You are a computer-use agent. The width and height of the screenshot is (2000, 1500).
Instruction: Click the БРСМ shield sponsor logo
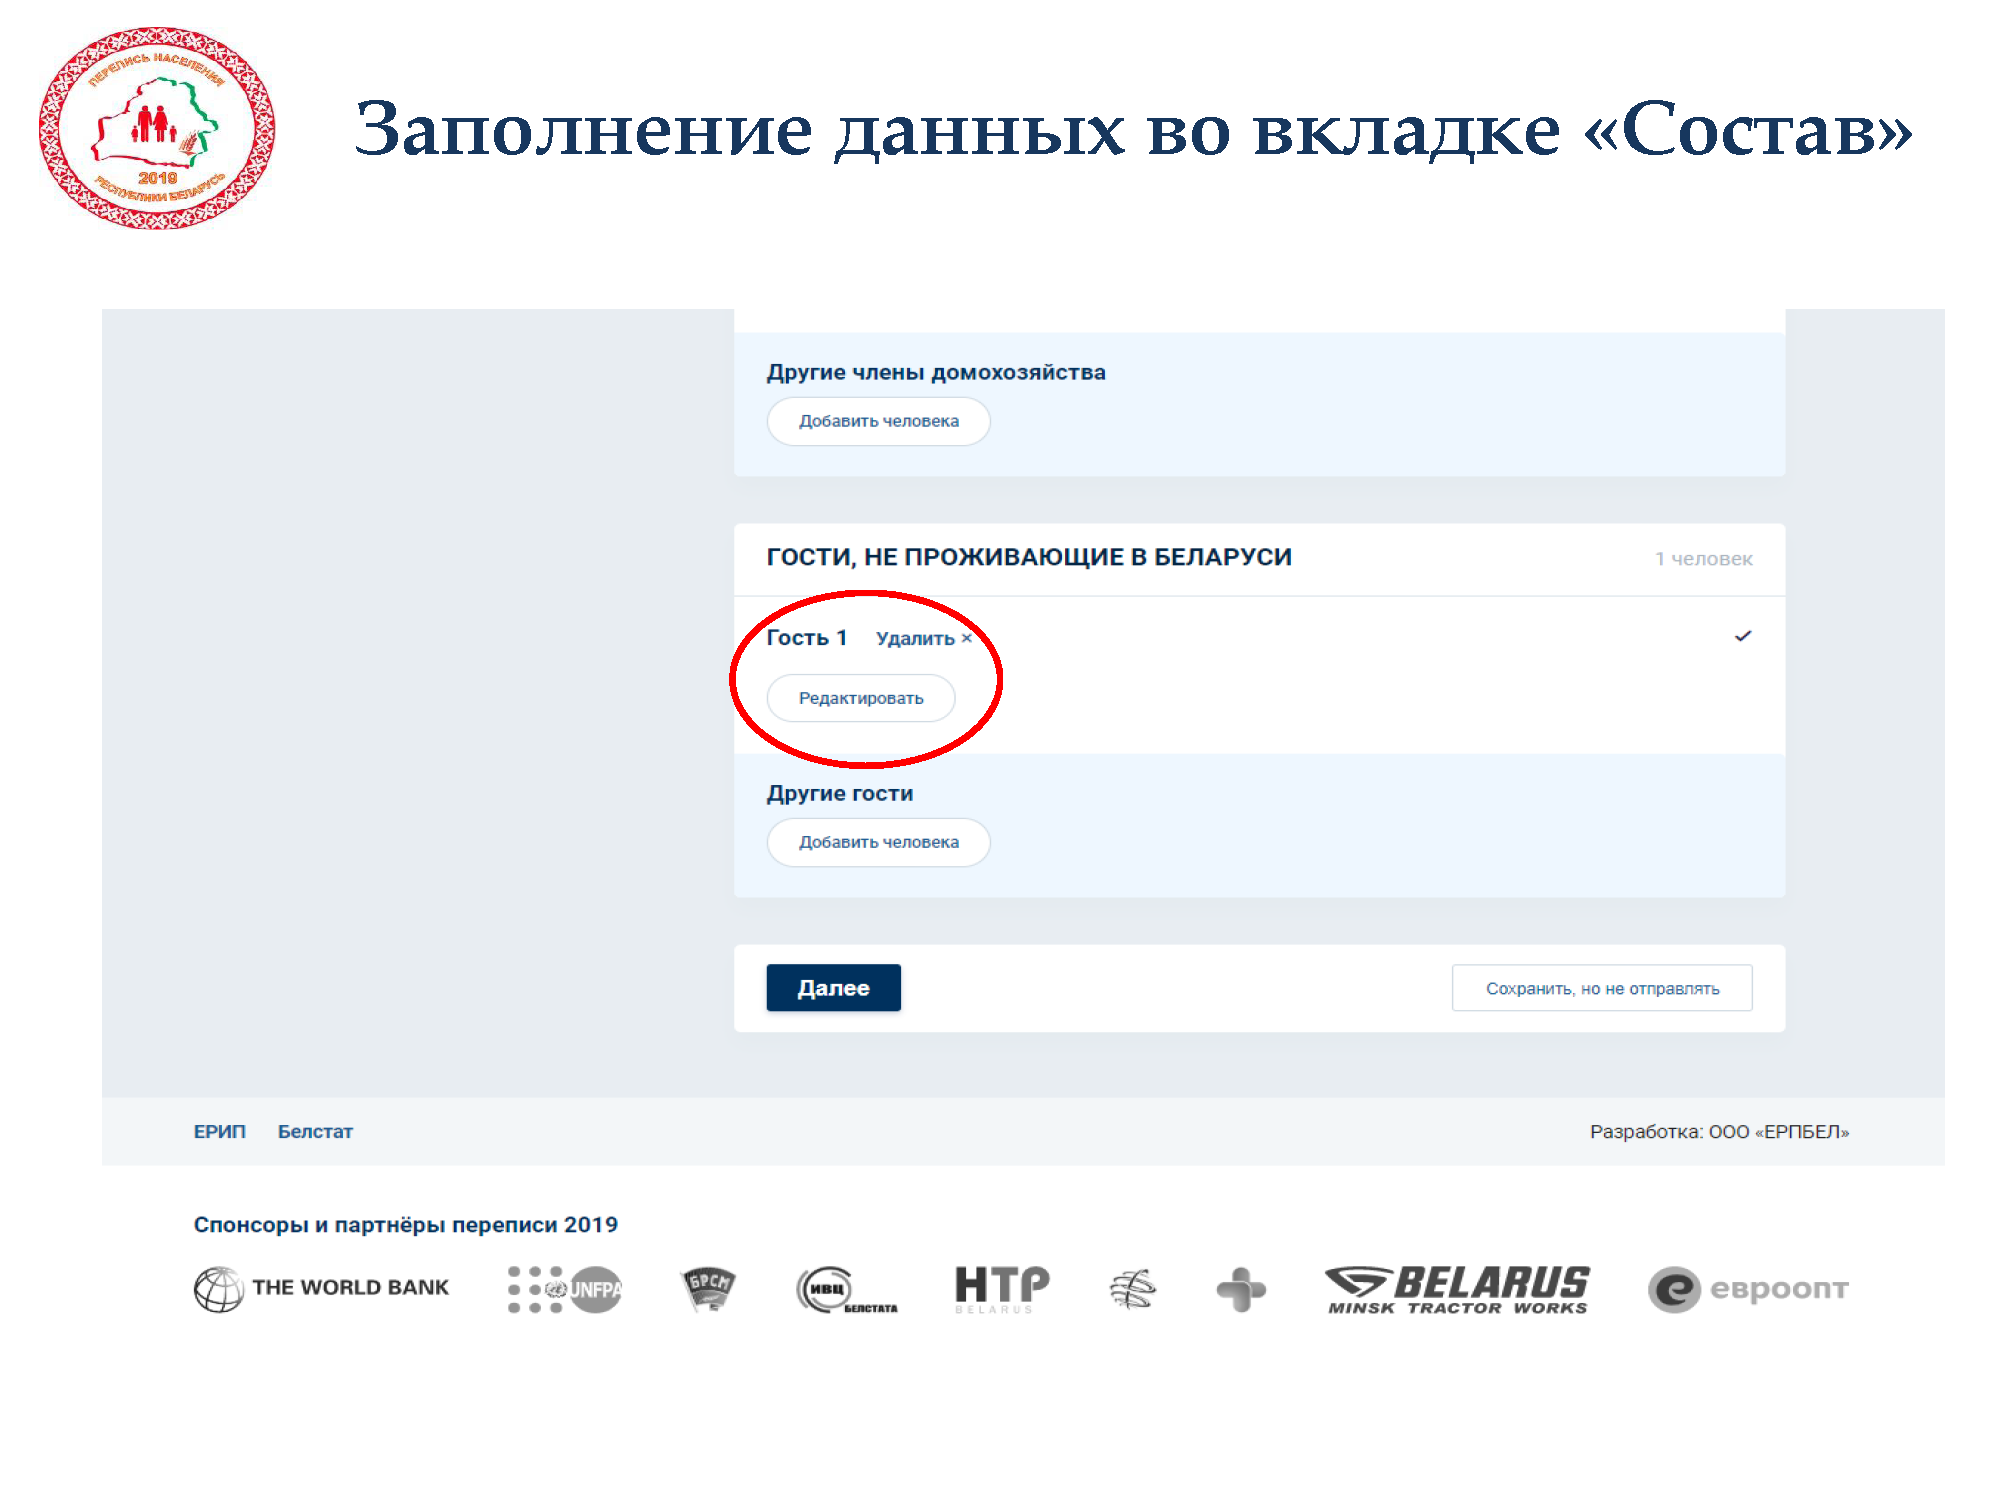click(x=708, y=1288)
